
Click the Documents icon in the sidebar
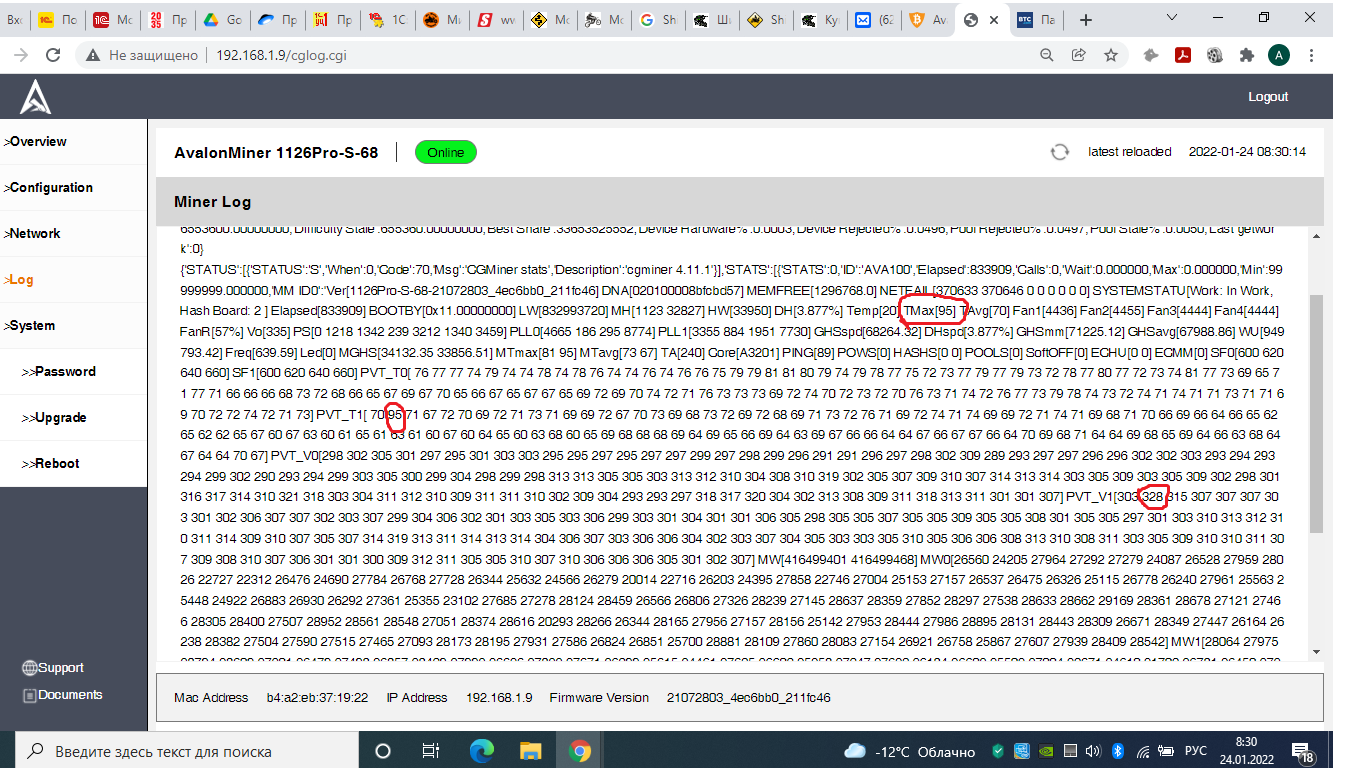tap(30, 695)
